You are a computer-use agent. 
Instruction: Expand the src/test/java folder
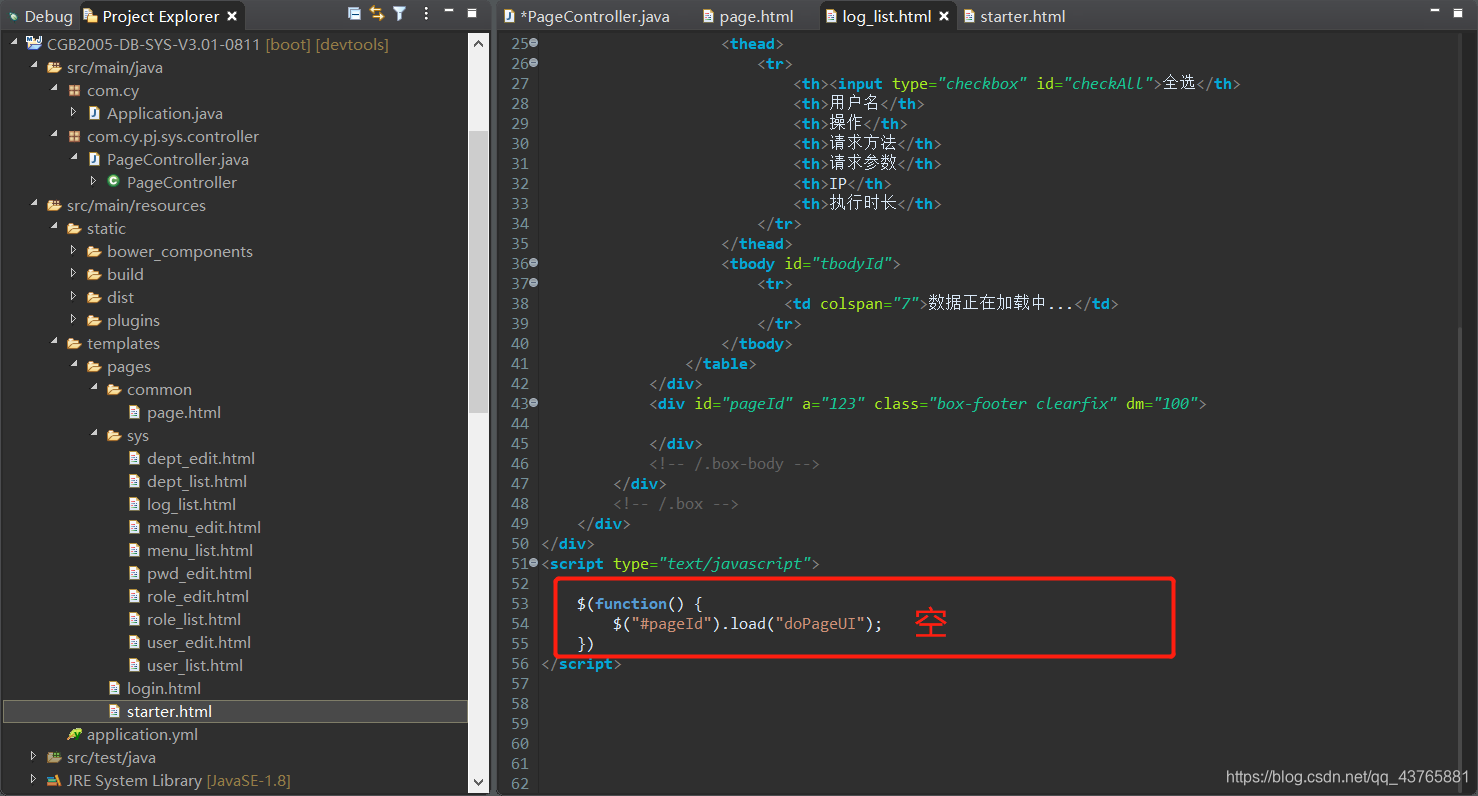[x=33, y=757]
